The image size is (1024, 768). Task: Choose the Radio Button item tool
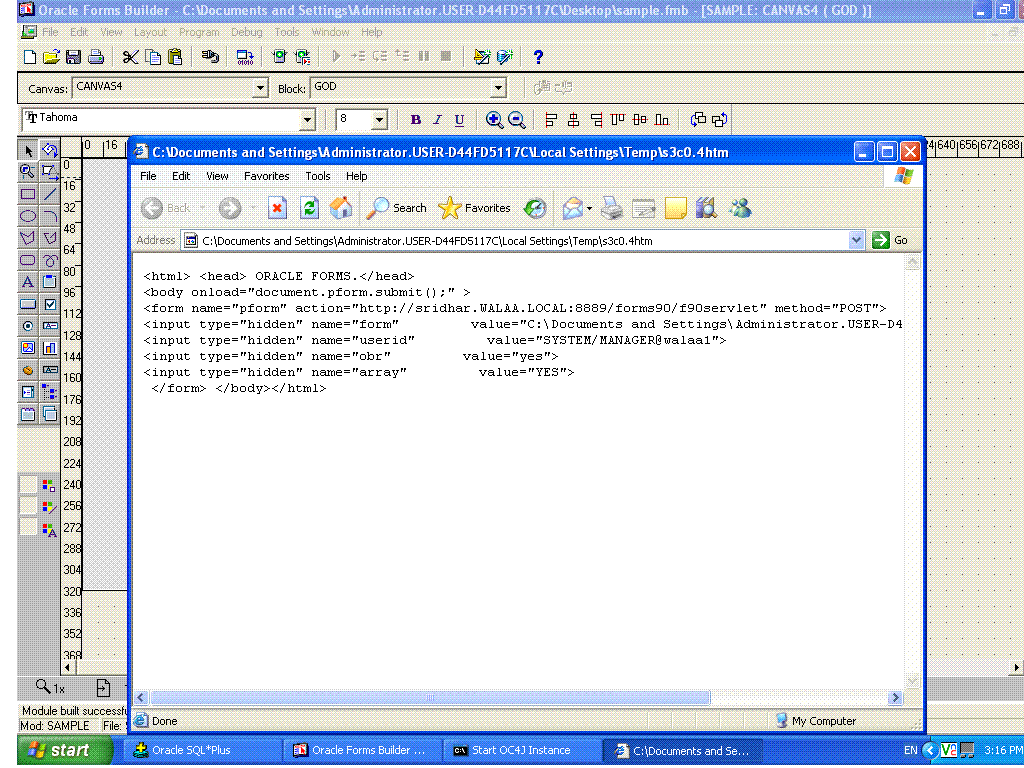point(28,326)
